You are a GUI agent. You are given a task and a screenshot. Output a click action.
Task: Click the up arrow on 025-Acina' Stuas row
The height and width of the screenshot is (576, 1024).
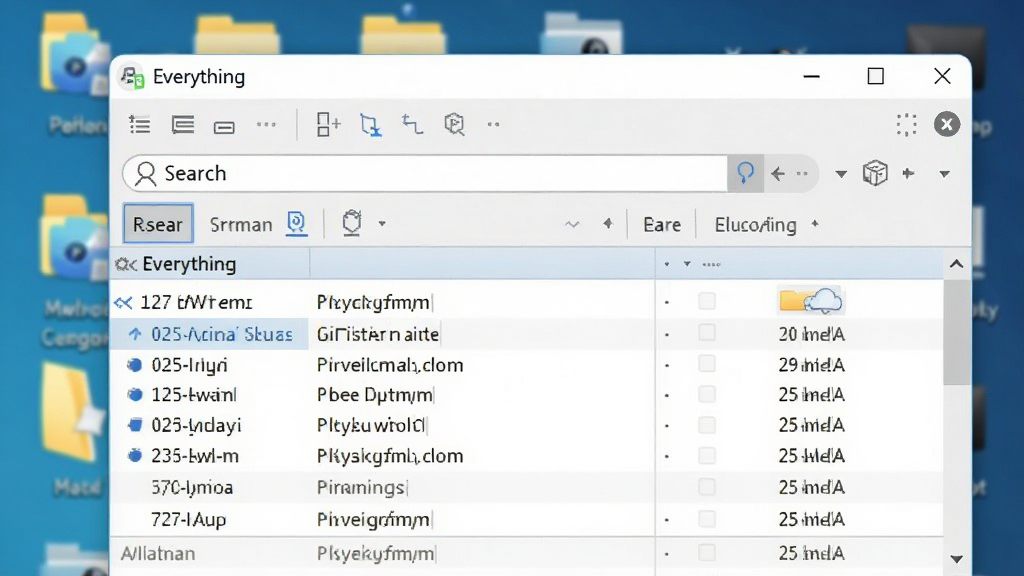[135, 334]
